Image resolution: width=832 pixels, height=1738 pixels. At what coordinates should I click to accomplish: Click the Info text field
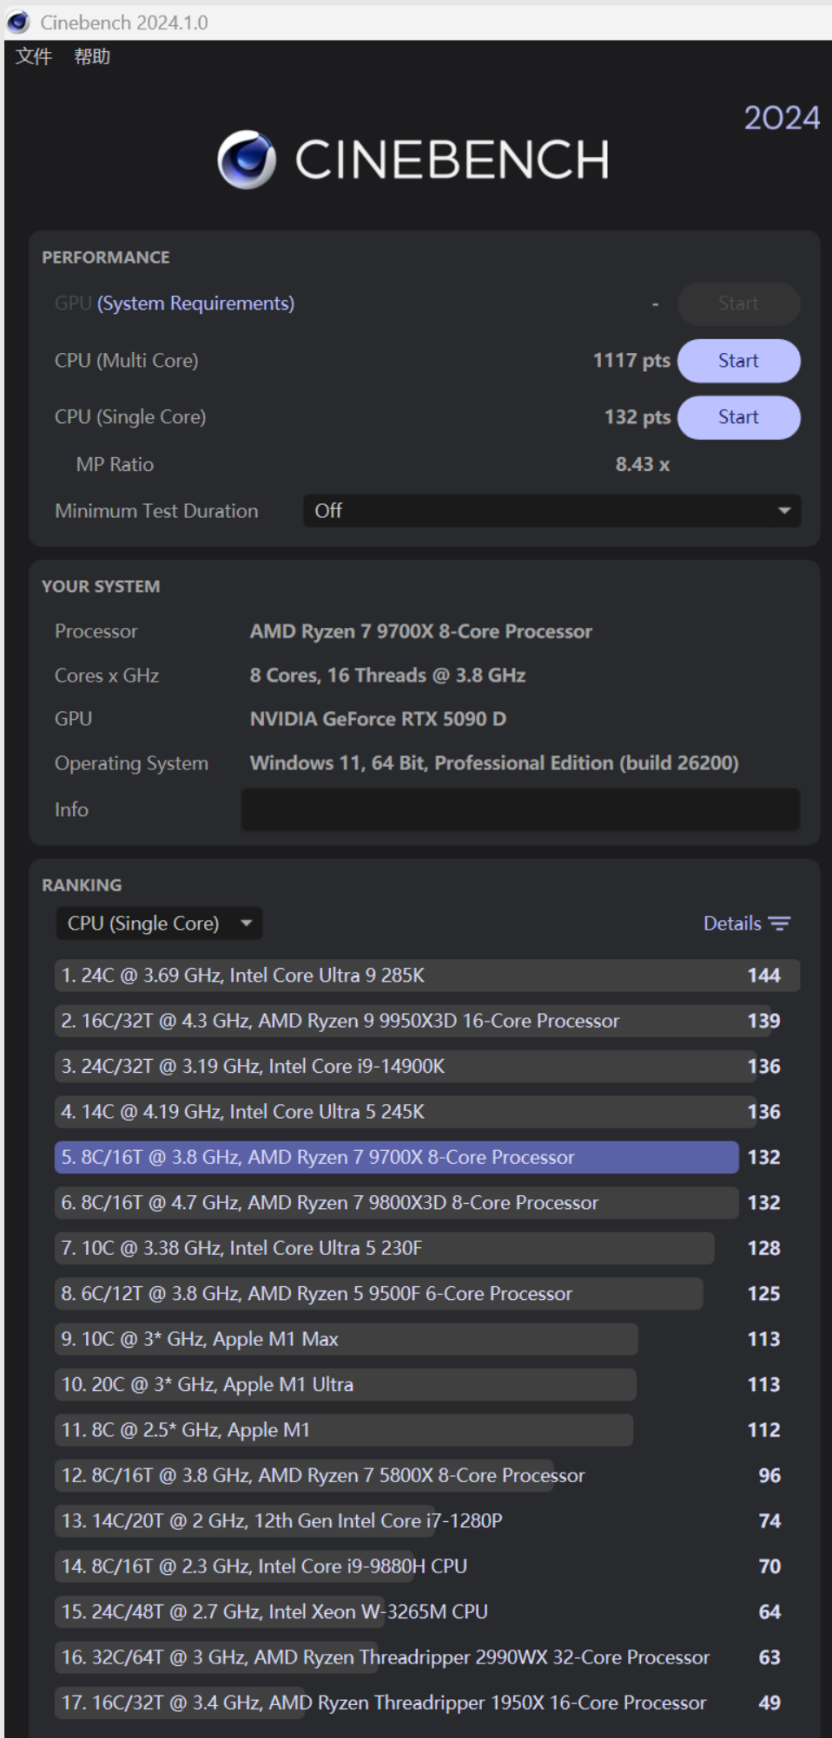pyautogui.click(x=520, y=810)
